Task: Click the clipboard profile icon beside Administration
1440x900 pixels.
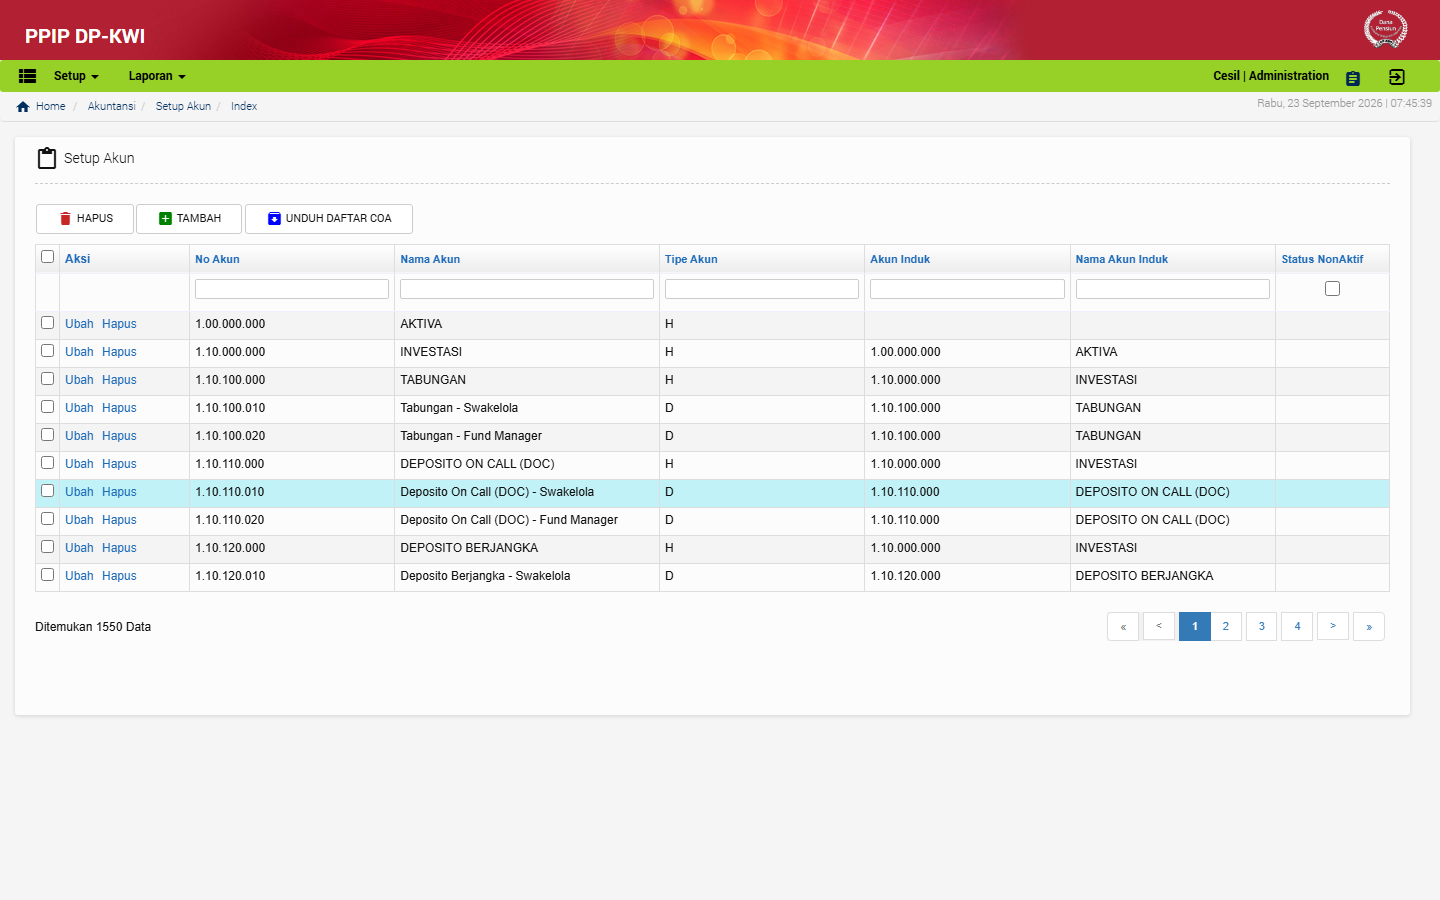Action: 1353,78
